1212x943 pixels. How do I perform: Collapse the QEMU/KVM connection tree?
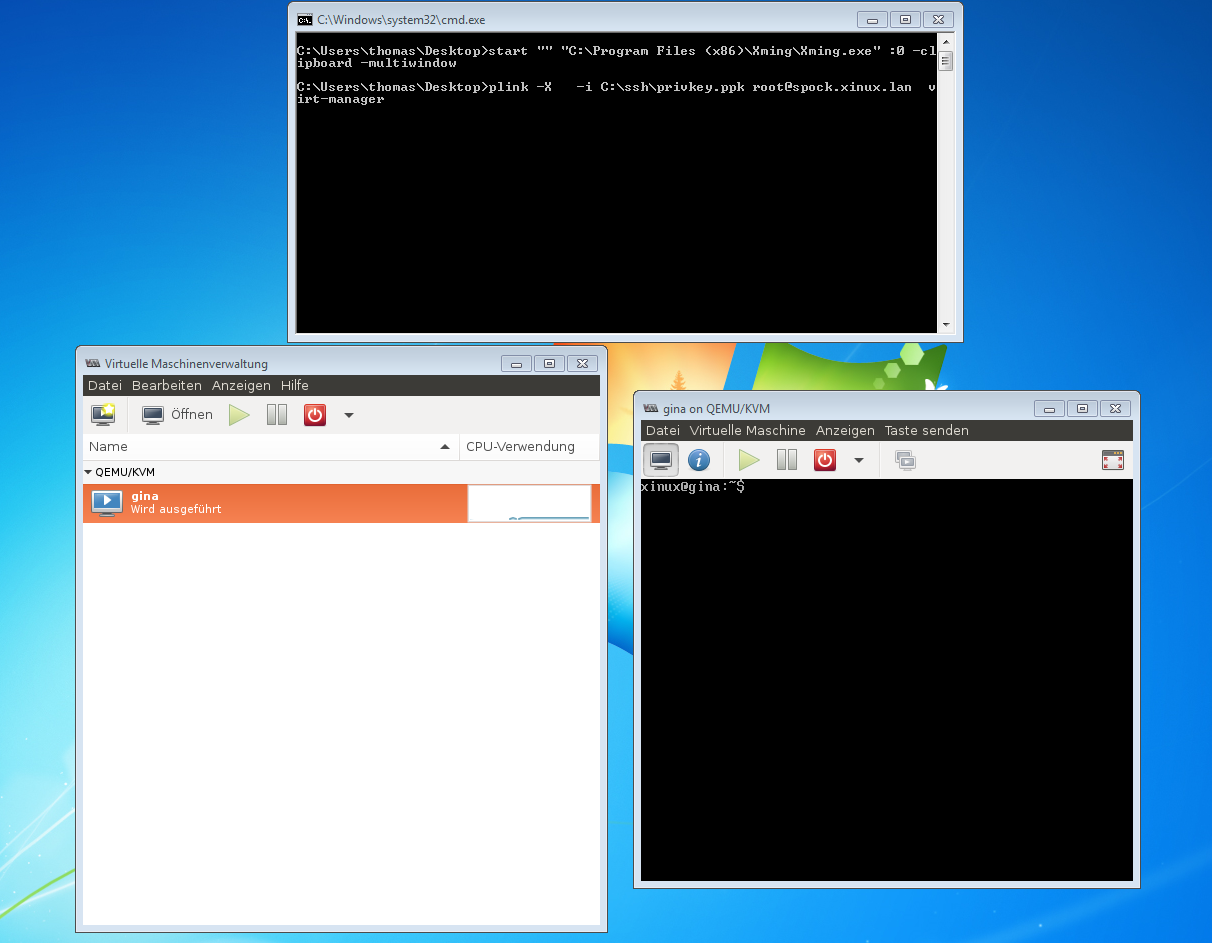[88, 472]
